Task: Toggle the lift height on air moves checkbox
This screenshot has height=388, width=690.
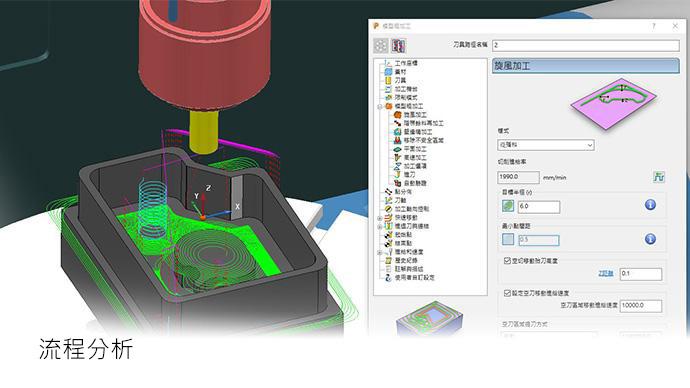Action: click(x=507, y=261)
